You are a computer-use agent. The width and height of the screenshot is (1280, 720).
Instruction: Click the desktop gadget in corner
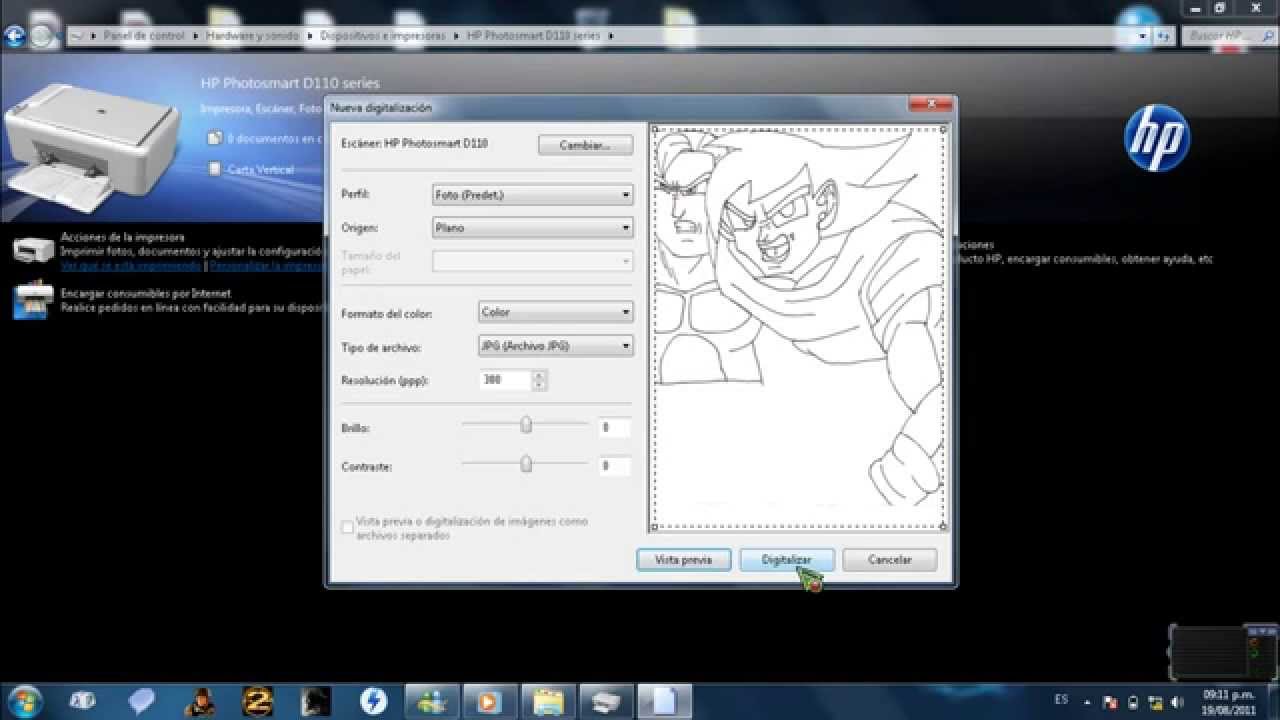tap(1222, 652)
